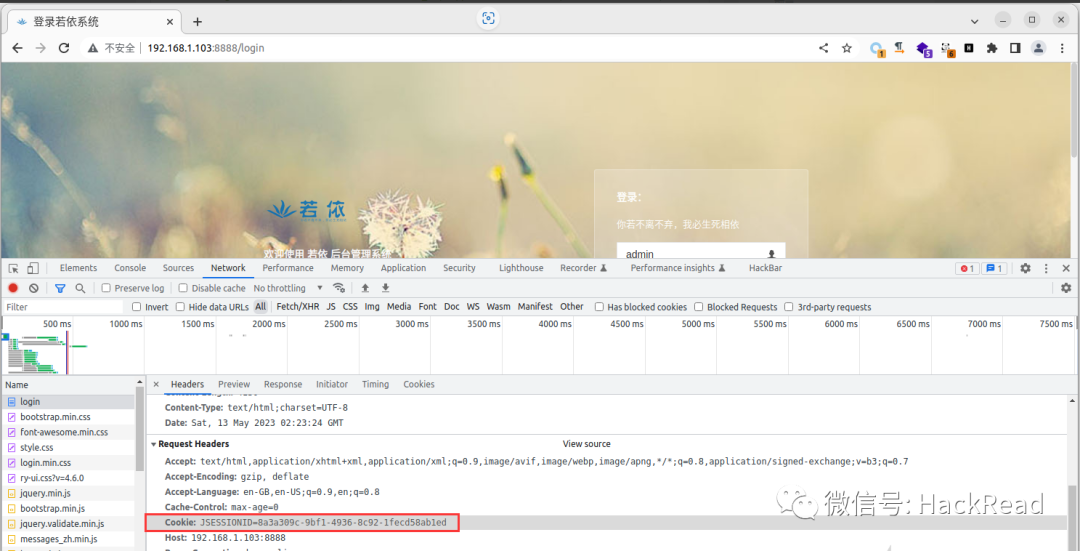Open the Application panel
The image size is (1080, 551).
pyautogui.click(x=404, y=268)
